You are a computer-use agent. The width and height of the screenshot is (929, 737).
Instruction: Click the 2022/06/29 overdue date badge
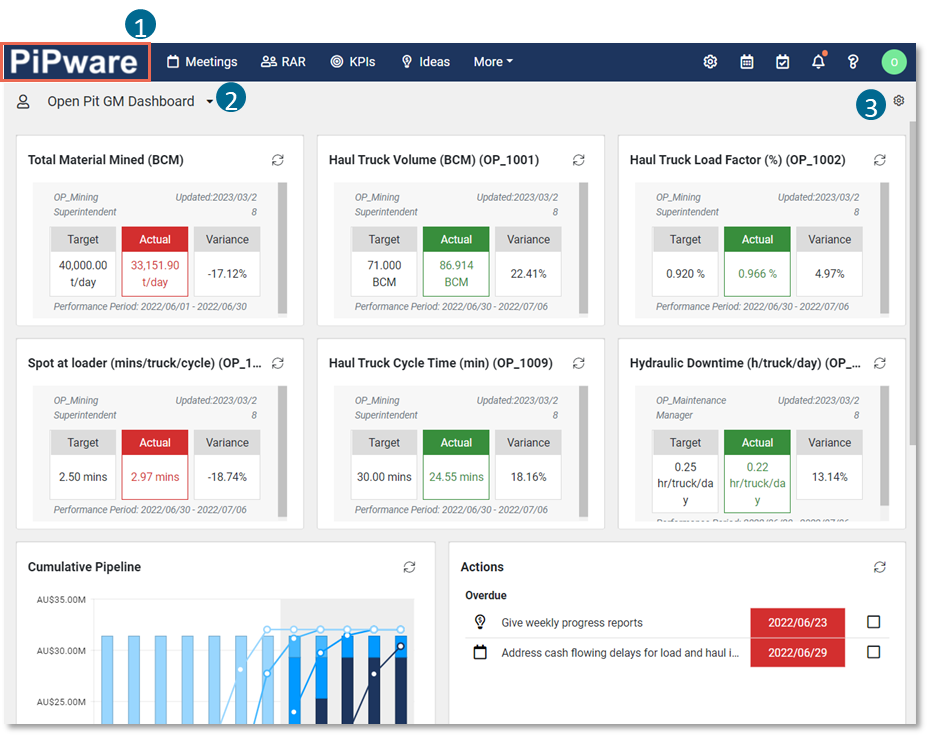pyautogui.click(x=797, y=652)
